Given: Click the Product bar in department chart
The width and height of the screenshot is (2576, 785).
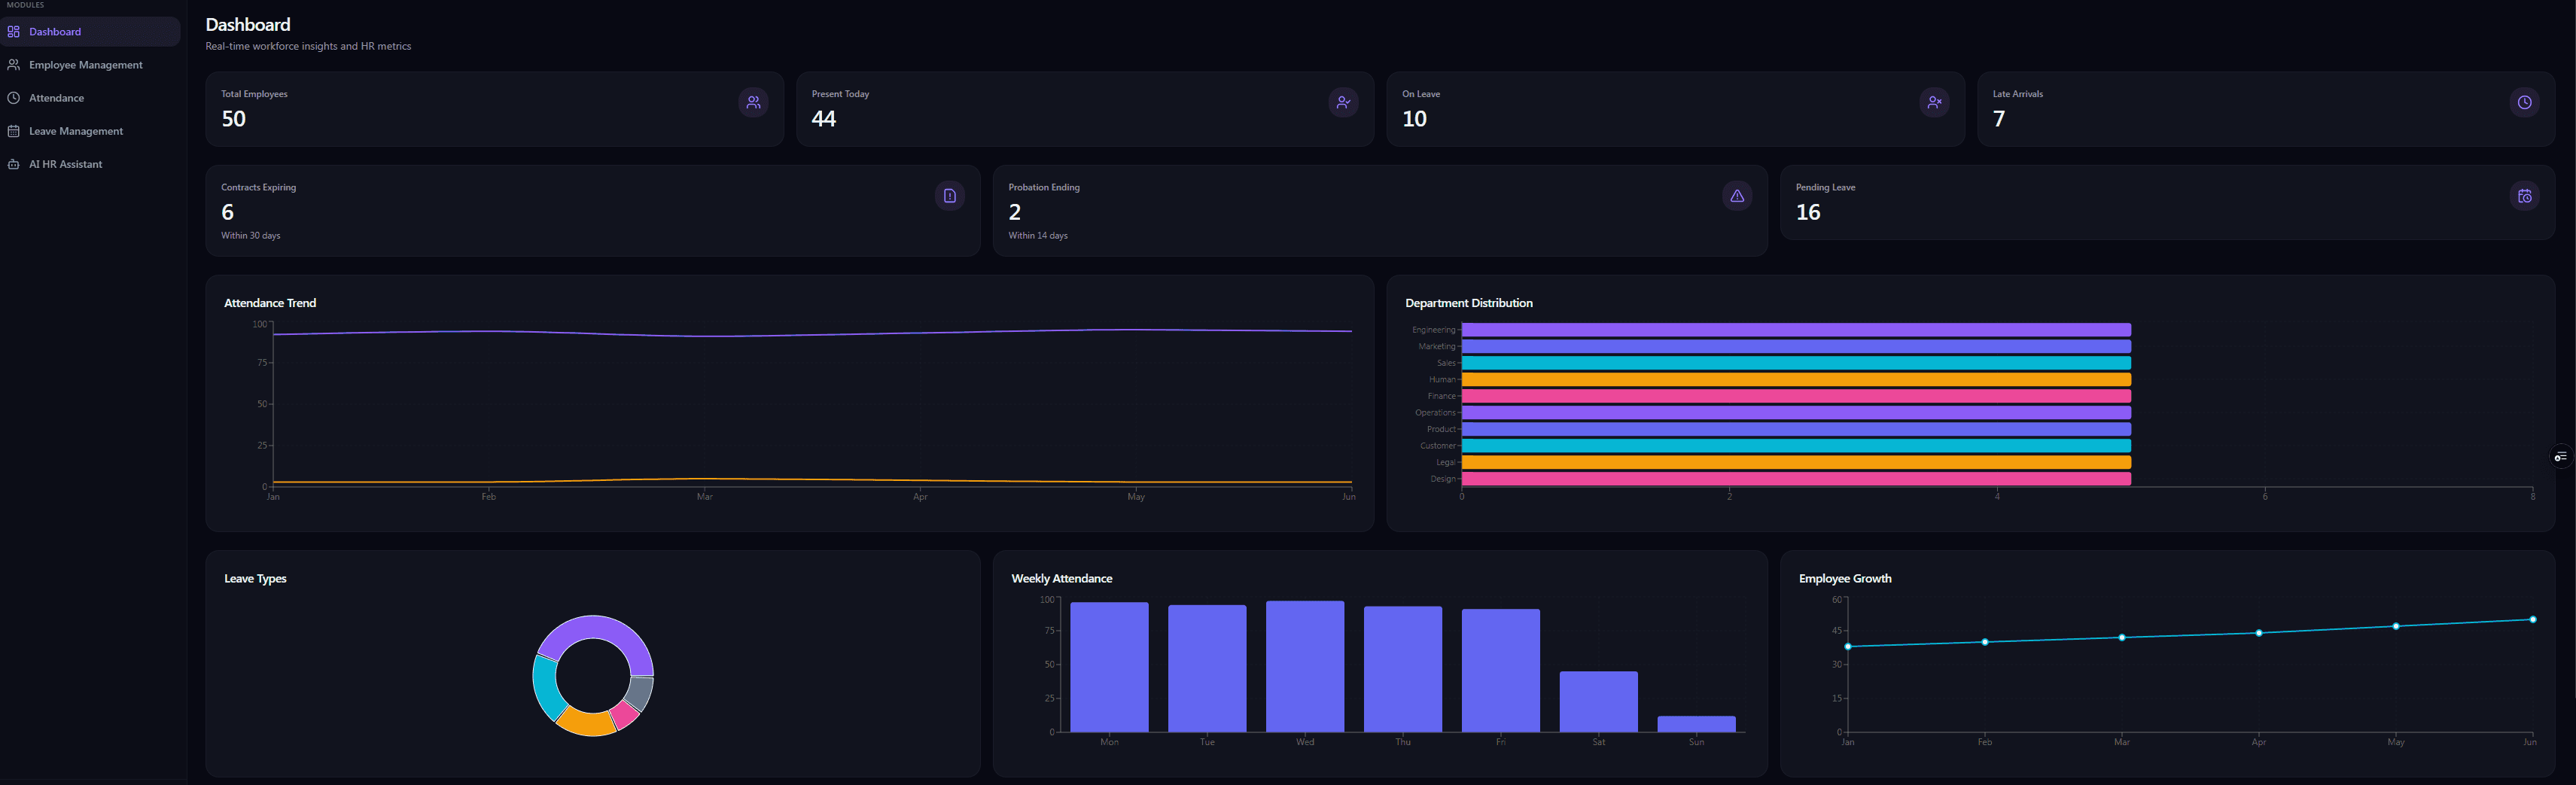Looking at the screenshot, I should pos(1796,429).
